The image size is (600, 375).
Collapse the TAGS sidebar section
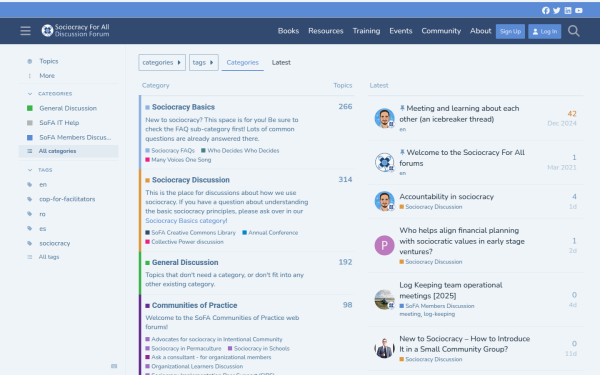[30, 170]
